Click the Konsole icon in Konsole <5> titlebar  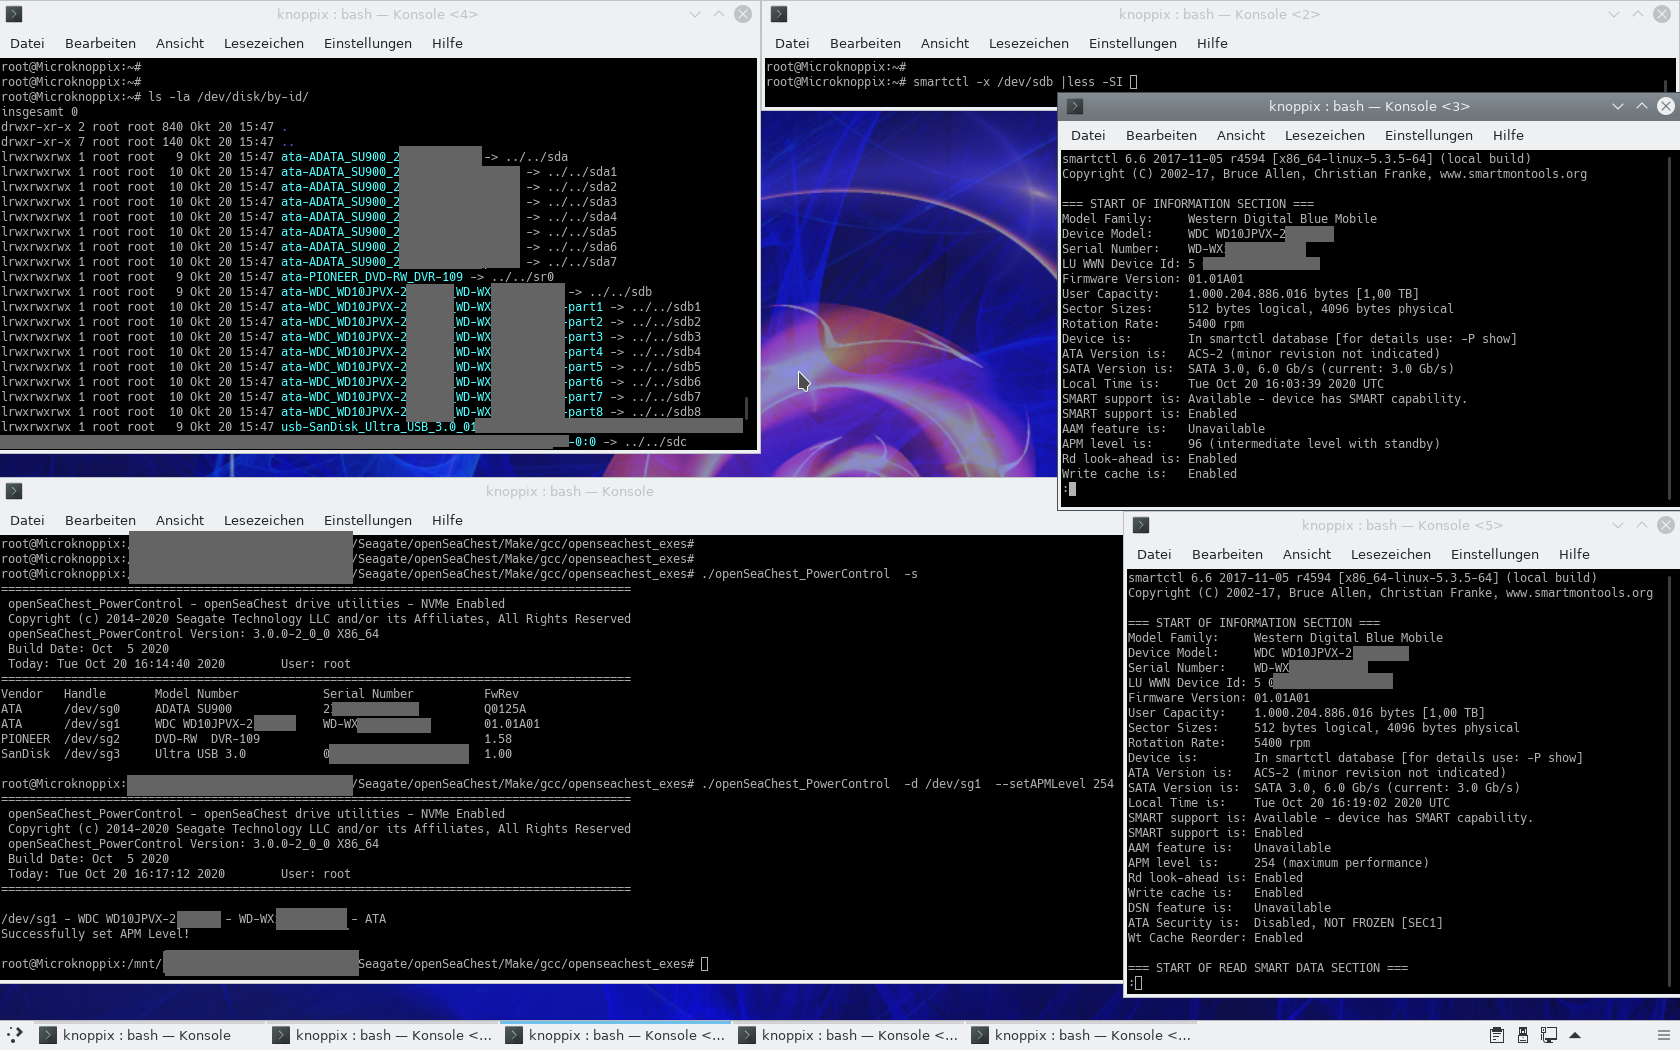point(1140,524)
